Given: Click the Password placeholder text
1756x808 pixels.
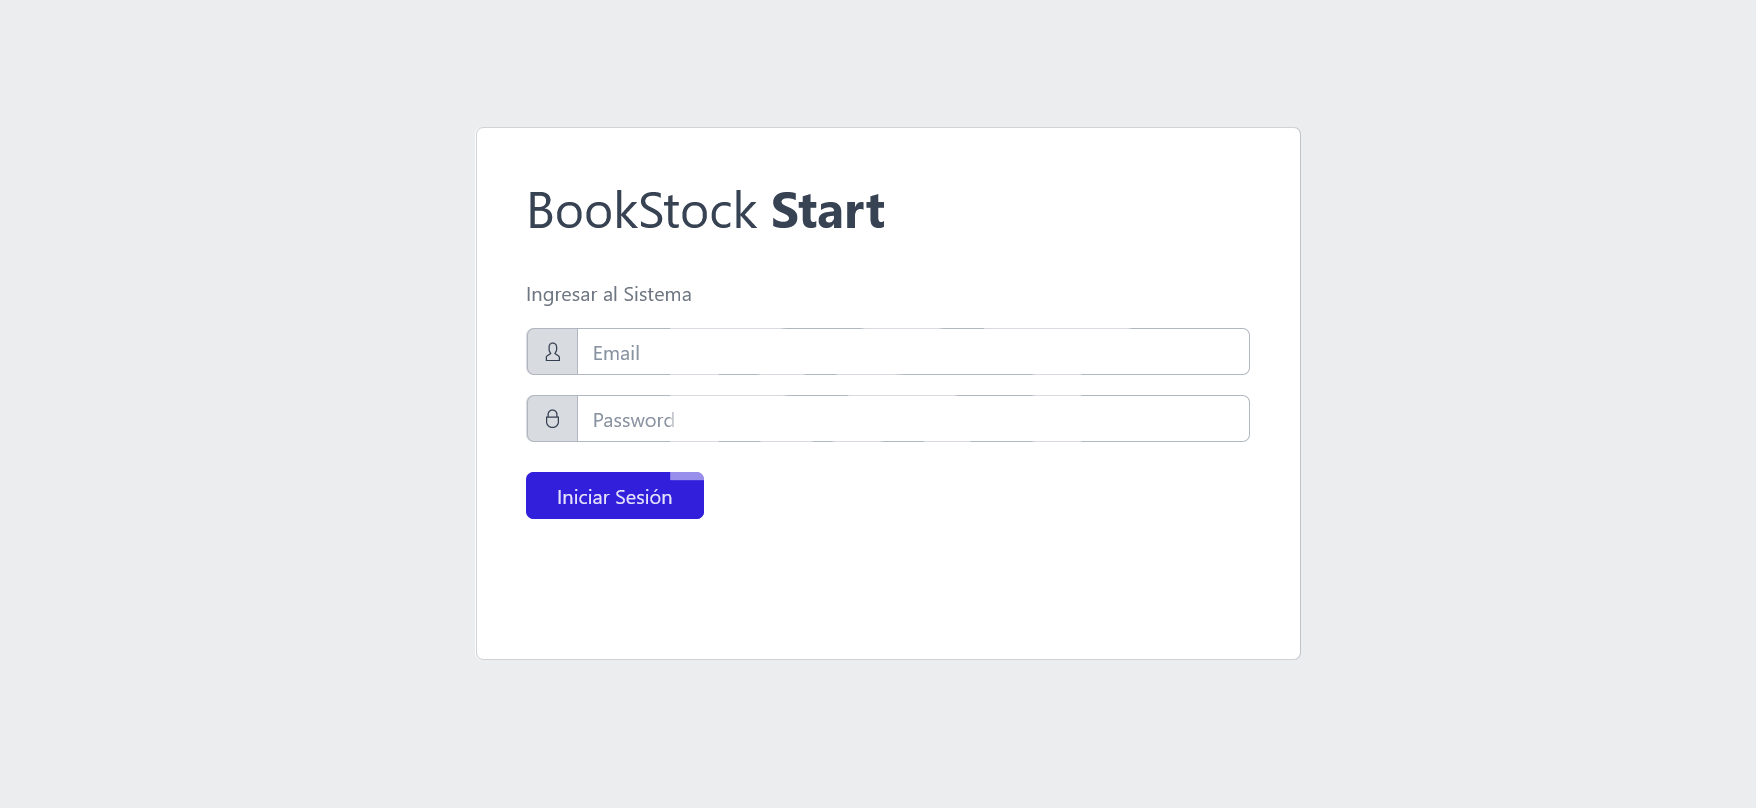Looking at the screenshot, I should (633, 420).
